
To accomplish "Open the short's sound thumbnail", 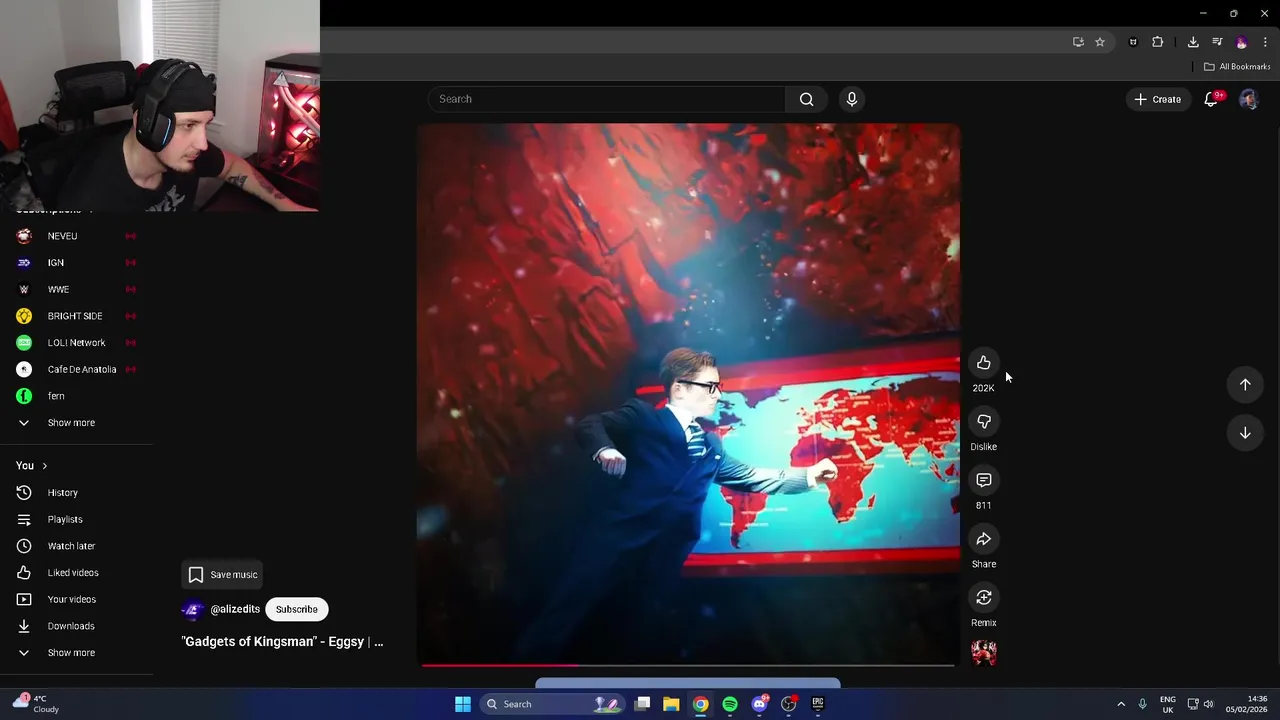I will [x=984, y=653].
